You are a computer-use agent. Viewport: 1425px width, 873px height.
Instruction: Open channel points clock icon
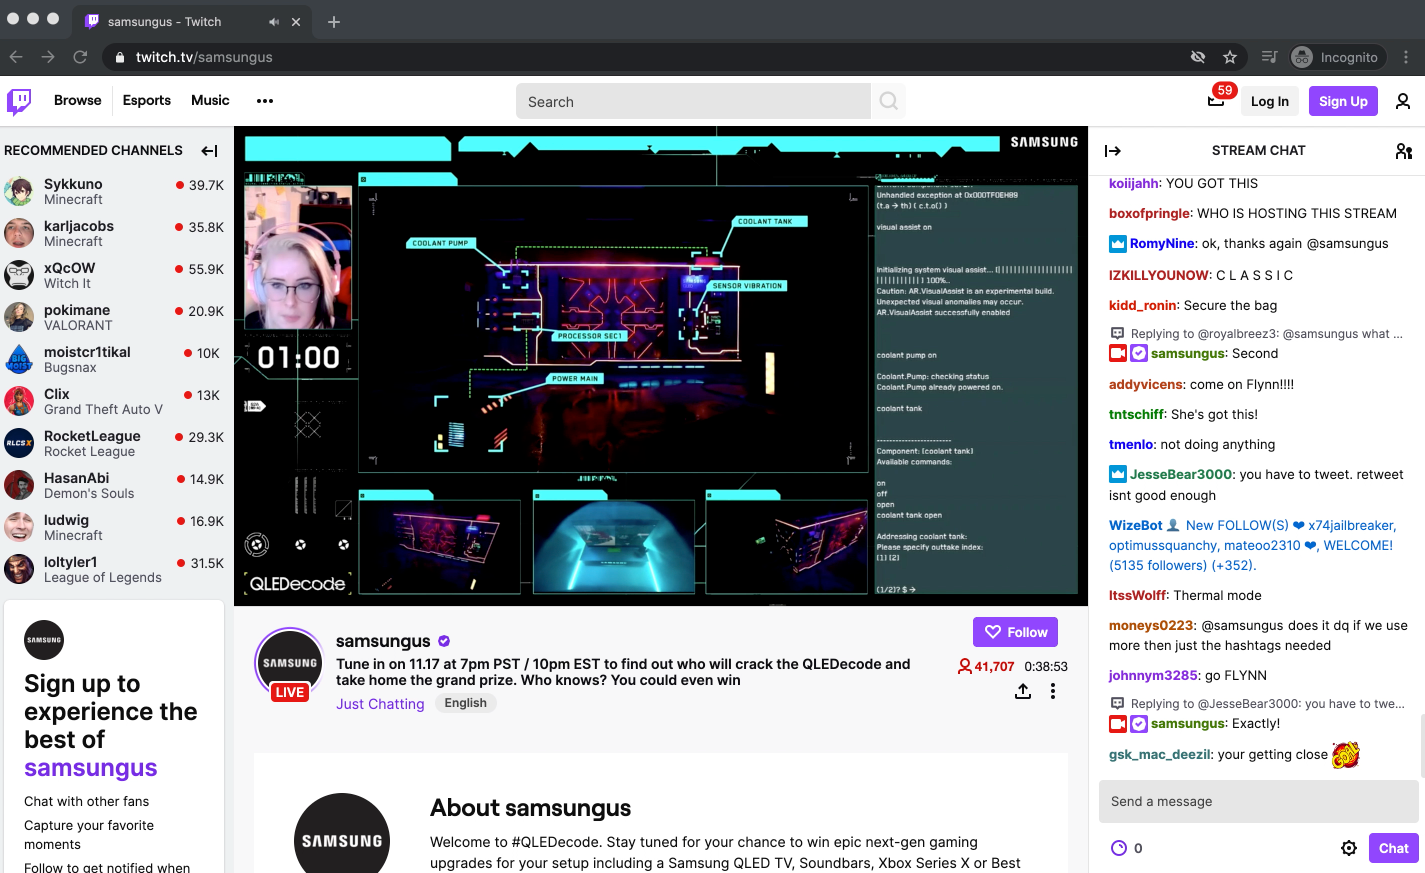1119,848
